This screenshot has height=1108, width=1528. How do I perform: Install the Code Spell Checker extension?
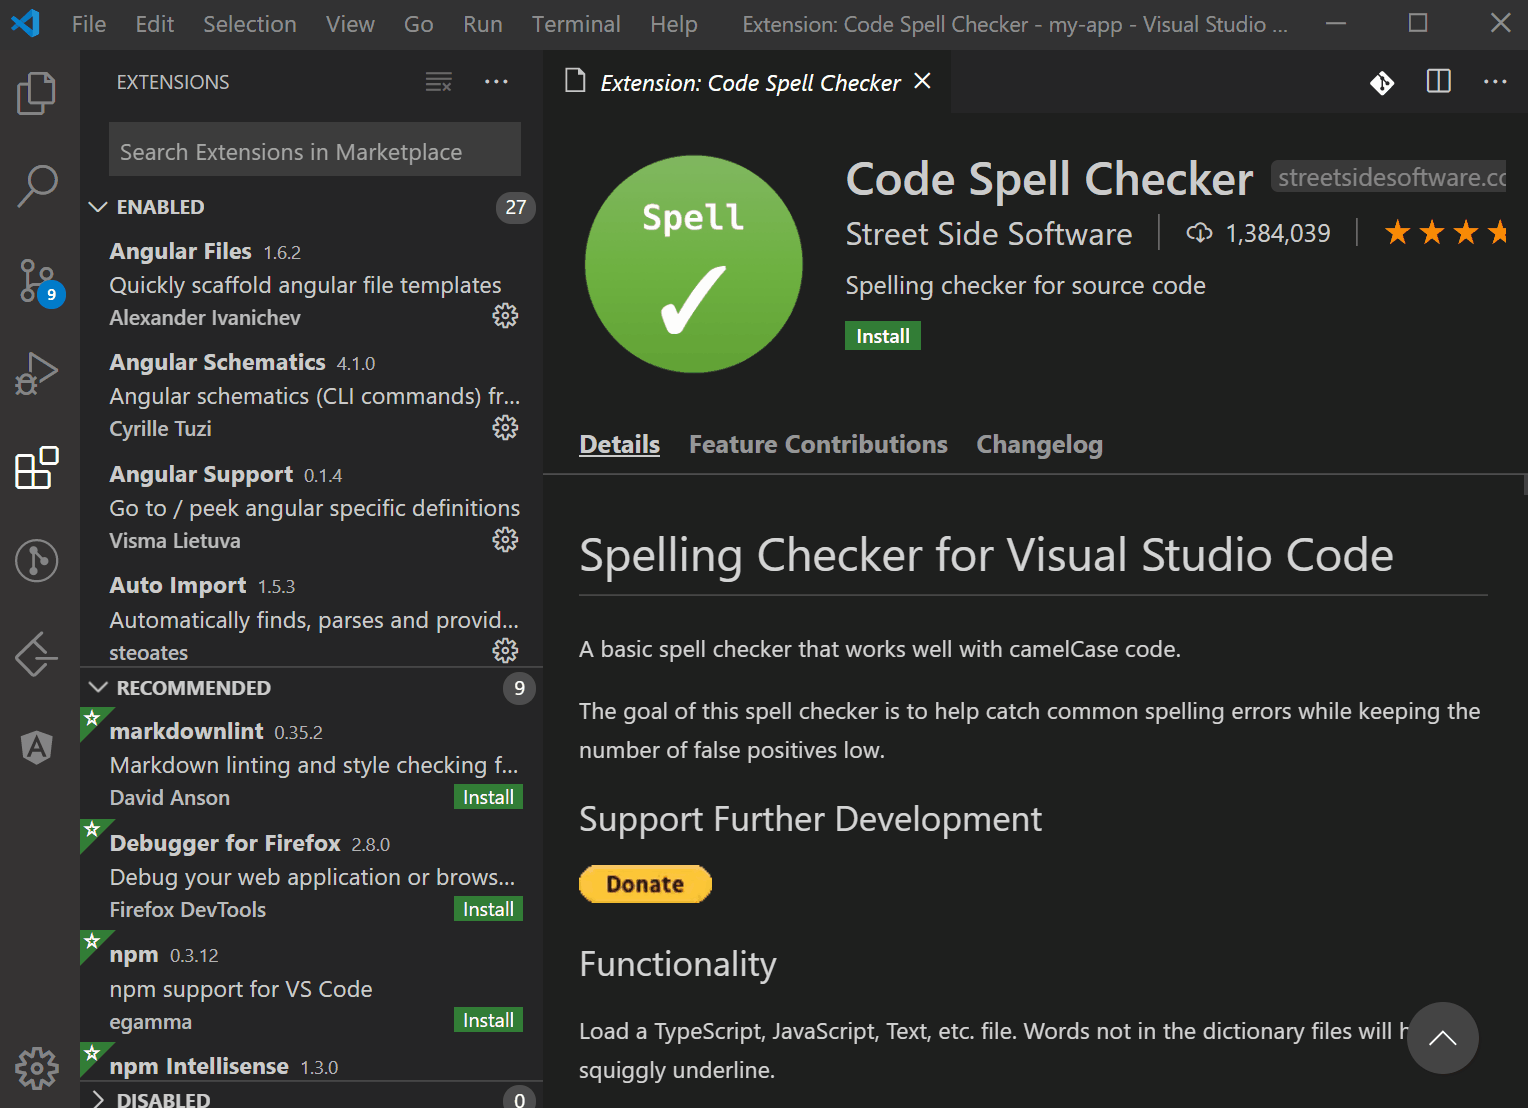coord(883,336)
